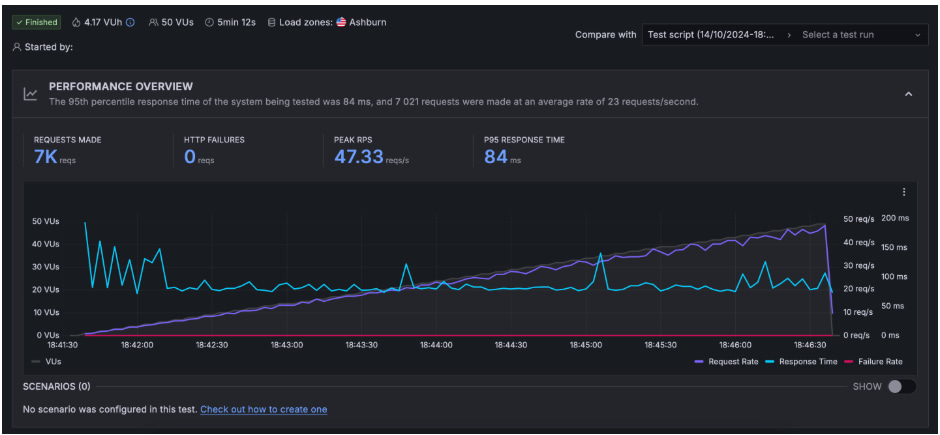
Task: Click the Failure Rate legend color swatch
Action: (x=850, y=361)
